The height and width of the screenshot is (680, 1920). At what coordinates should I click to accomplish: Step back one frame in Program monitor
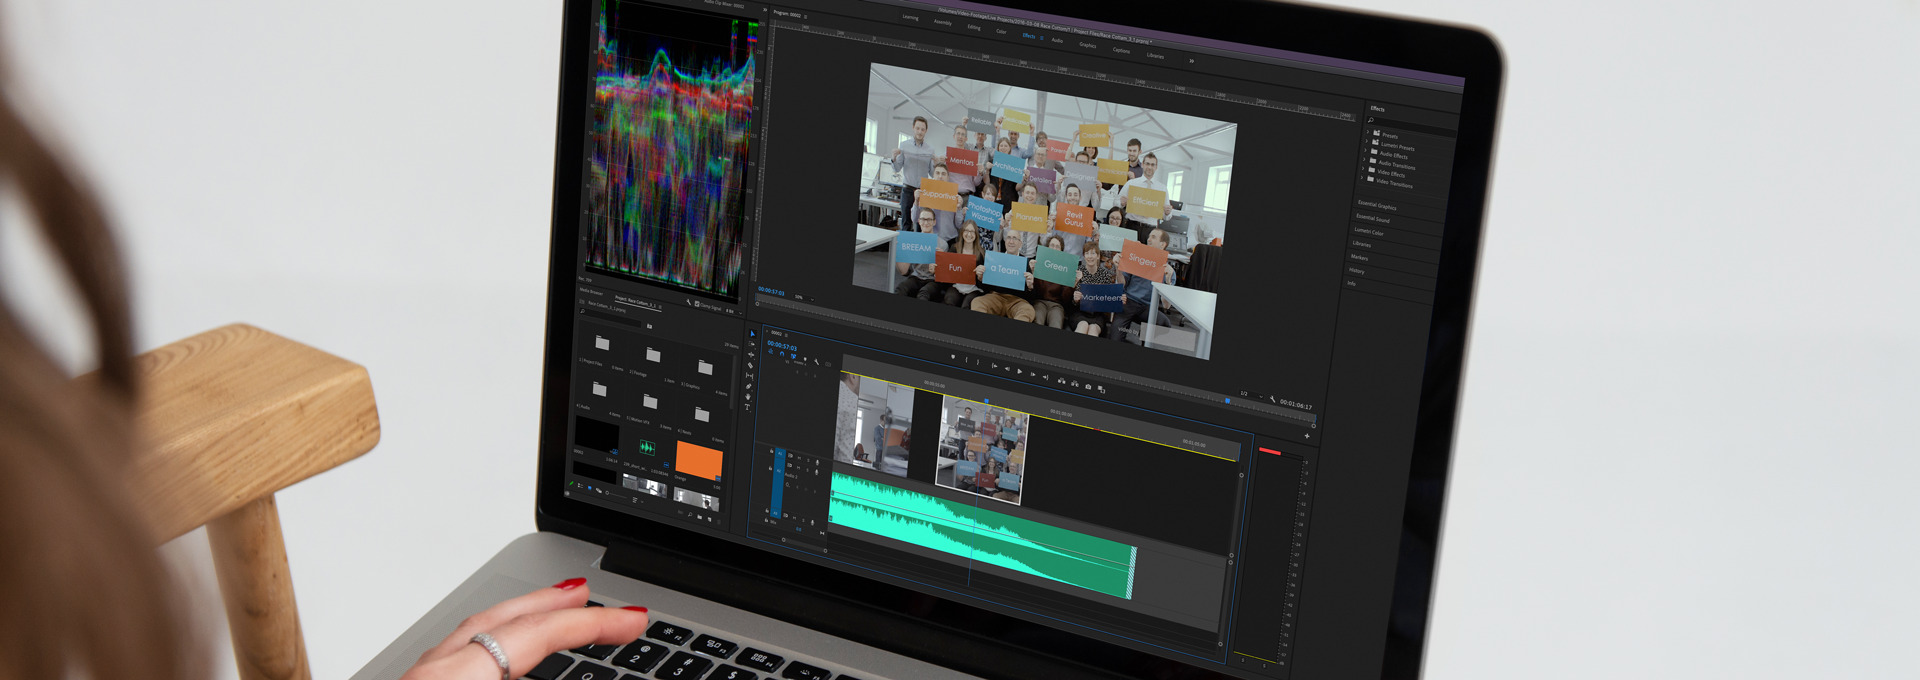(1006, 369)
